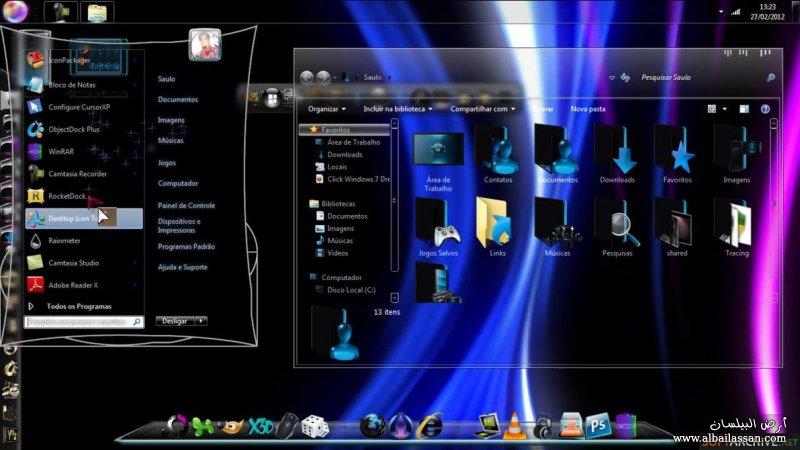Click Nova pasta in Explorer toolbar
Viewport: 800px width, 450px height.
pos(588,109)
